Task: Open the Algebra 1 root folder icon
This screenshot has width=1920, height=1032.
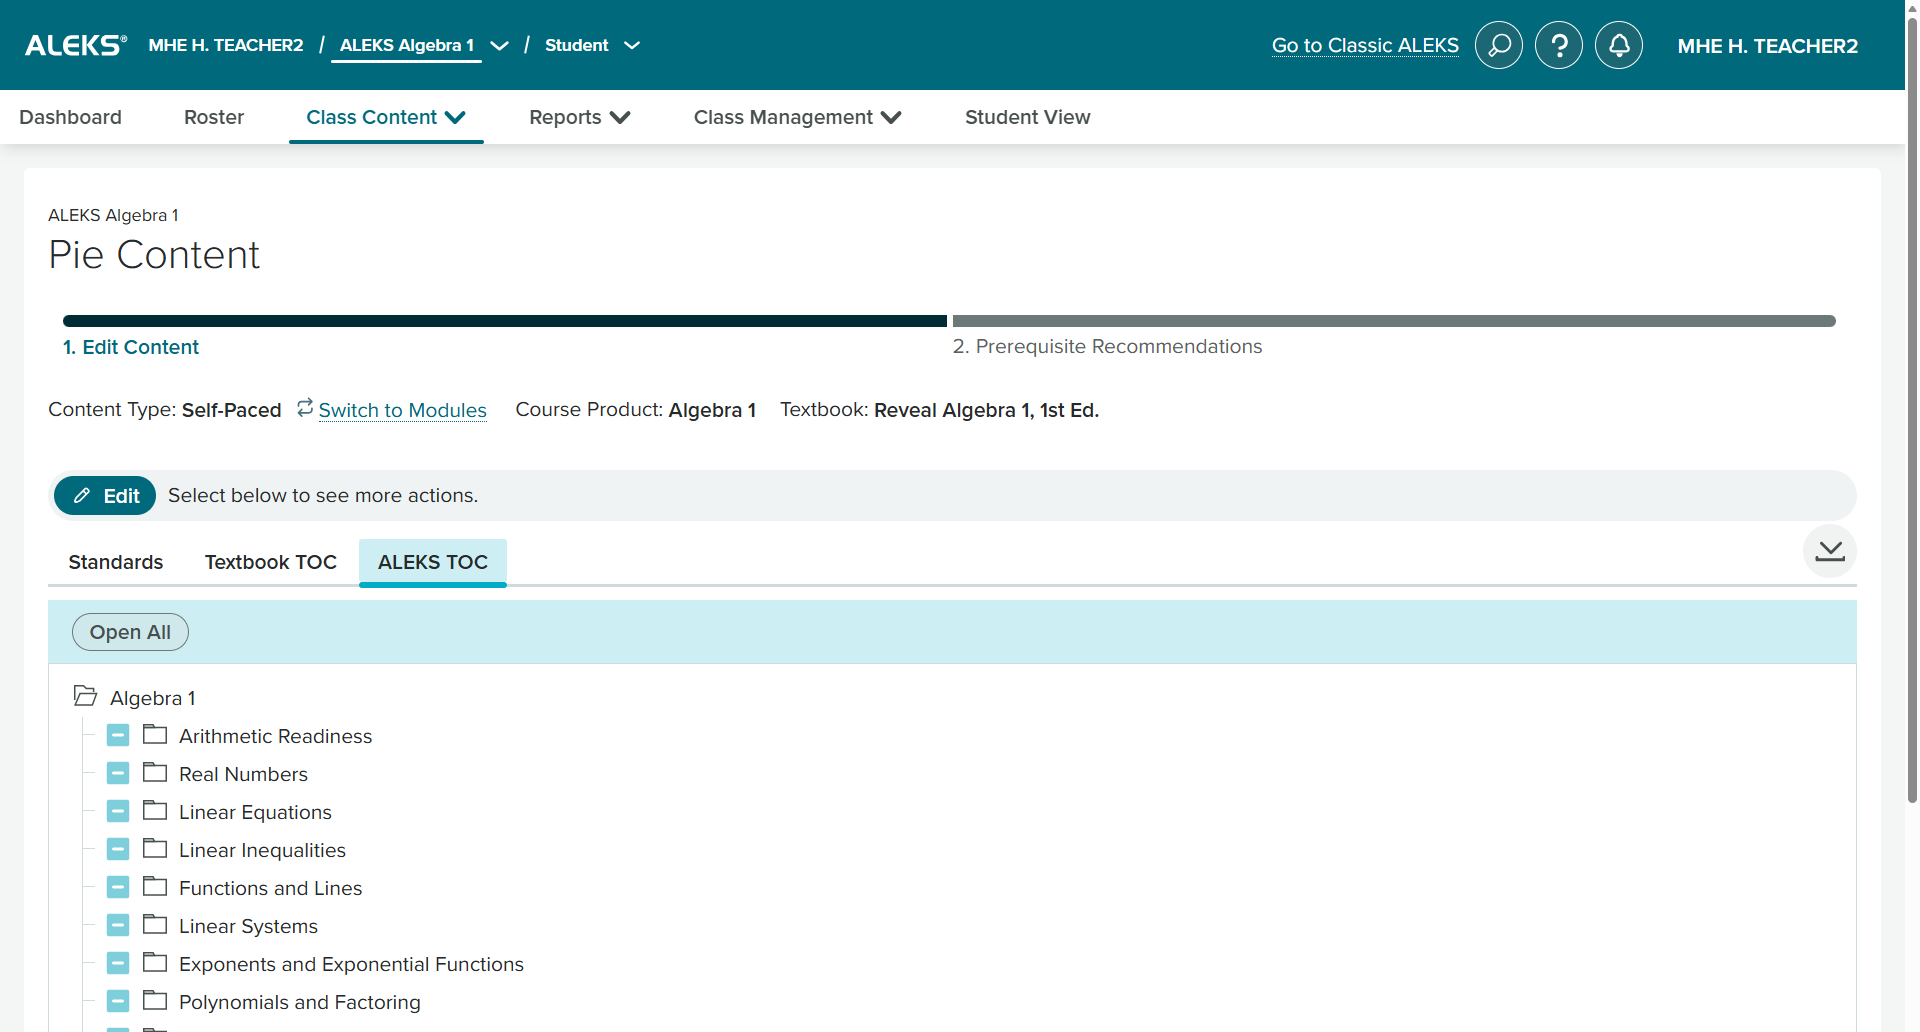Action: coord(86,696)
